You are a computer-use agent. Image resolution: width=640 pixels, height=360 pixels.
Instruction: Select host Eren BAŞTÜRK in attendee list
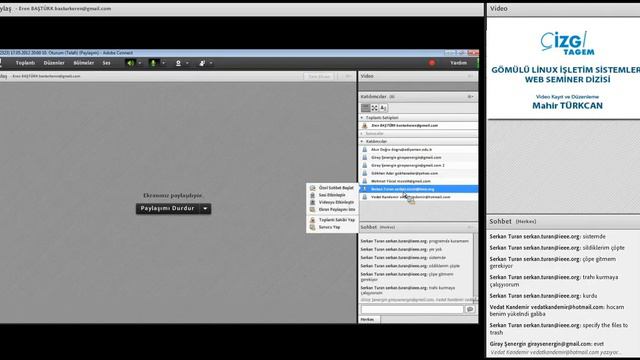418,126
